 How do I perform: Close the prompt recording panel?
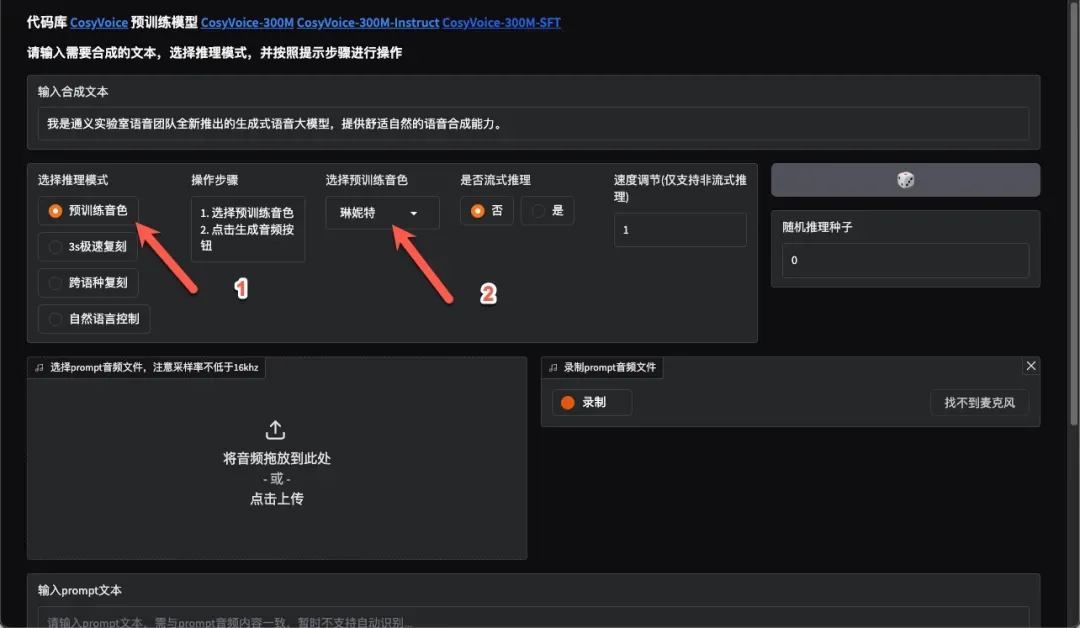click(1031, 366)
